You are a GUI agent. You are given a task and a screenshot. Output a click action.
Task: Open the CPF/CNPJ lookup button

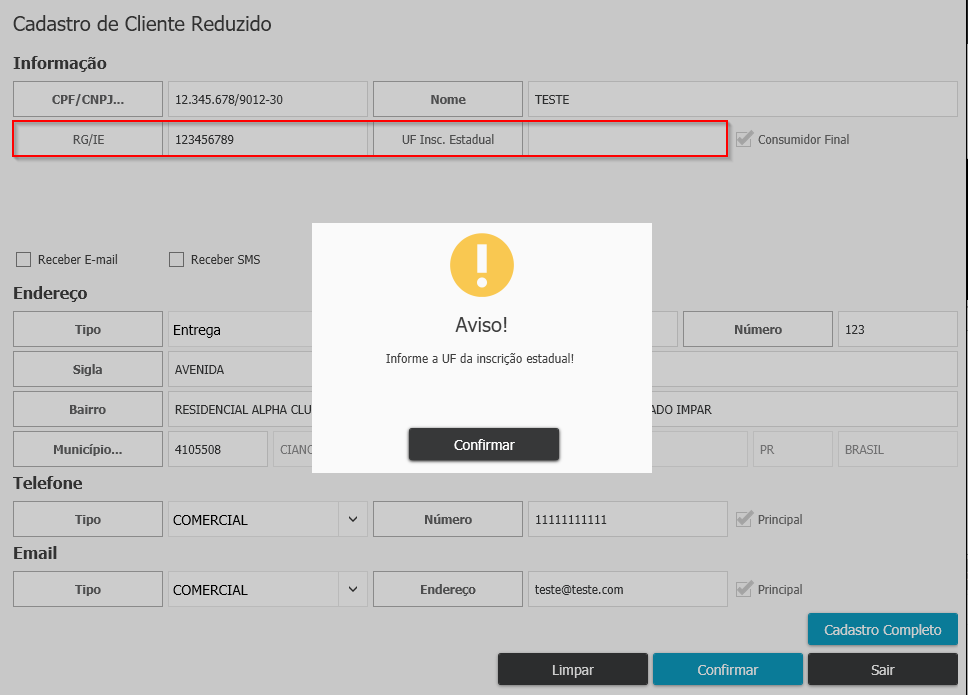(88, 99)
